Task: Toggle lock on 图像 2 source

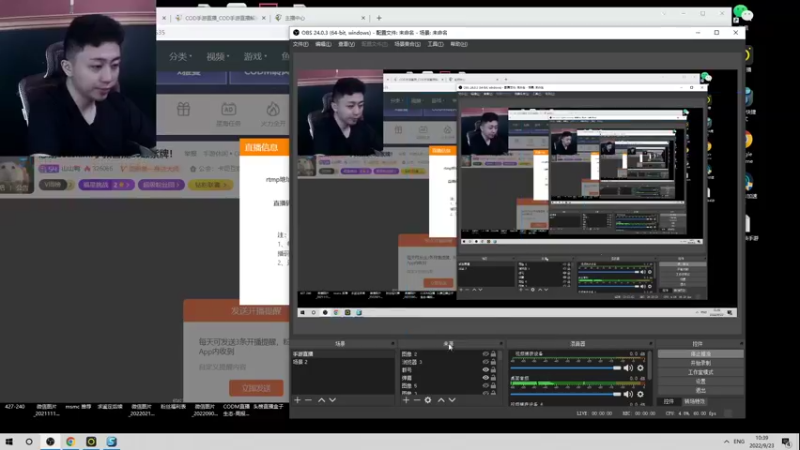Action: point(493,354)
